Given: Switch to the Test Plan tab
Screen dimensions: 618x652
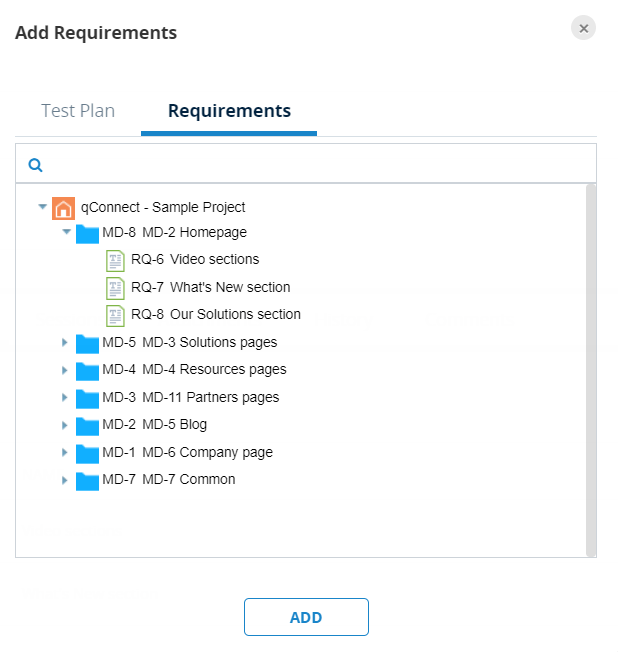Looking at the screenshot, I should coord(78,111).
